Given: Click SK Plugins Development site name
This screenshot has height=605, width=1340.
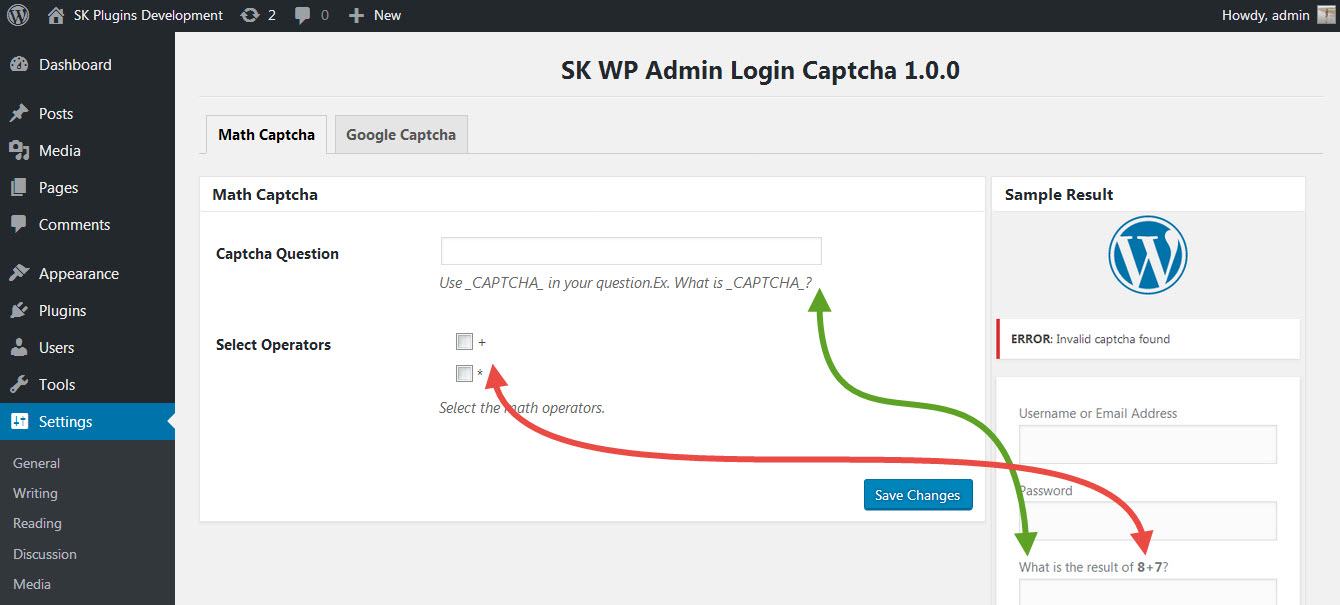Looking at the screenshot, I should pyautogui.click(x=148, y=15).
